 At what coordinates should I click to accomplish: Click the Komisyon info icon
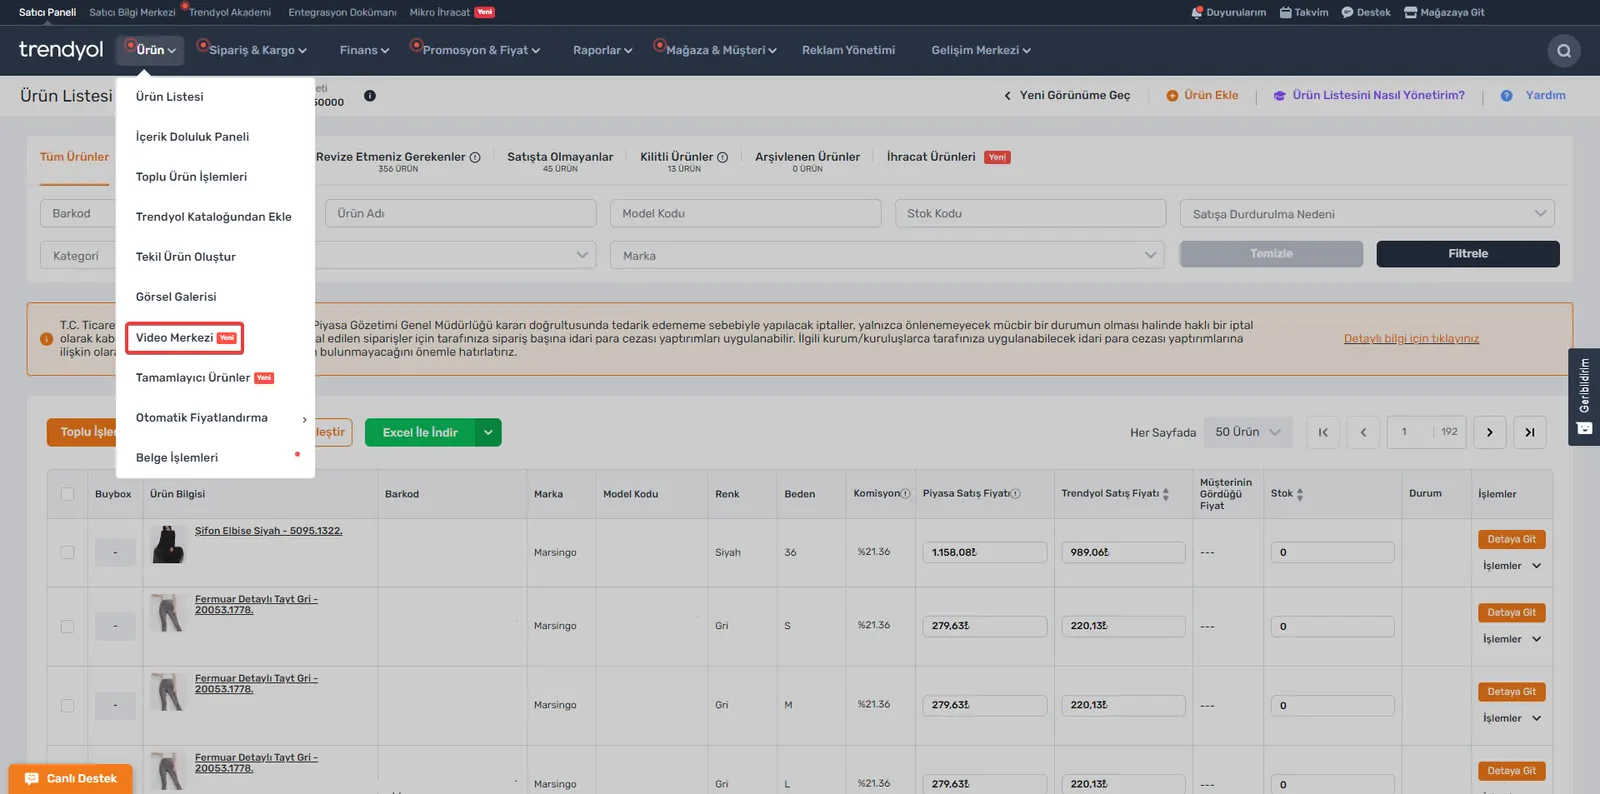pyautogui.click(x=906, y=494)
